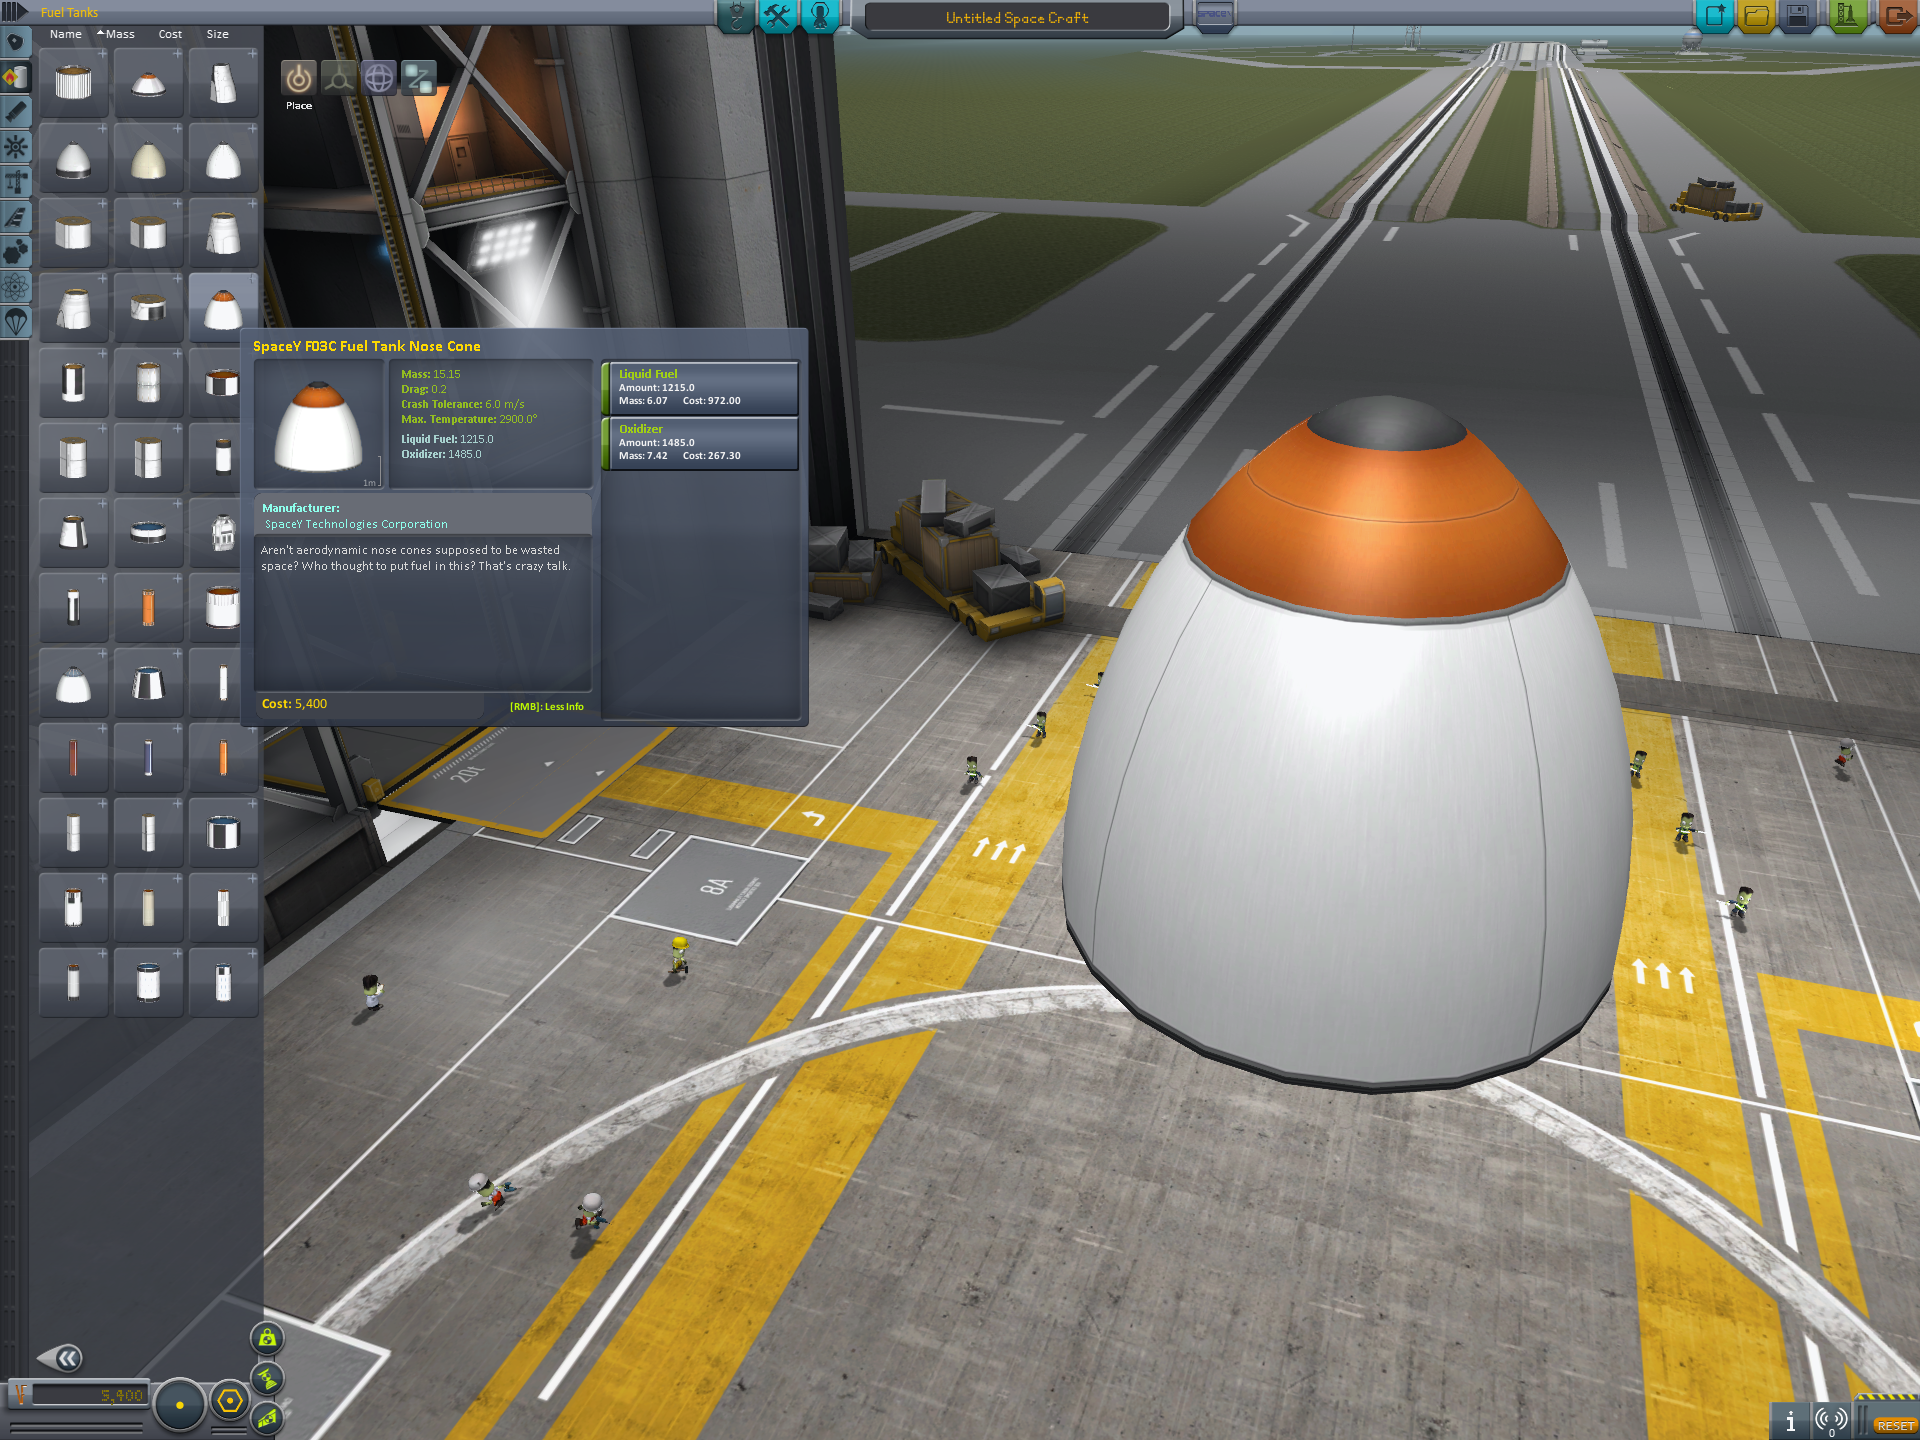Open the parachute category icon
Viewport: 1920px width, 1440px height.
coord(16,322)
